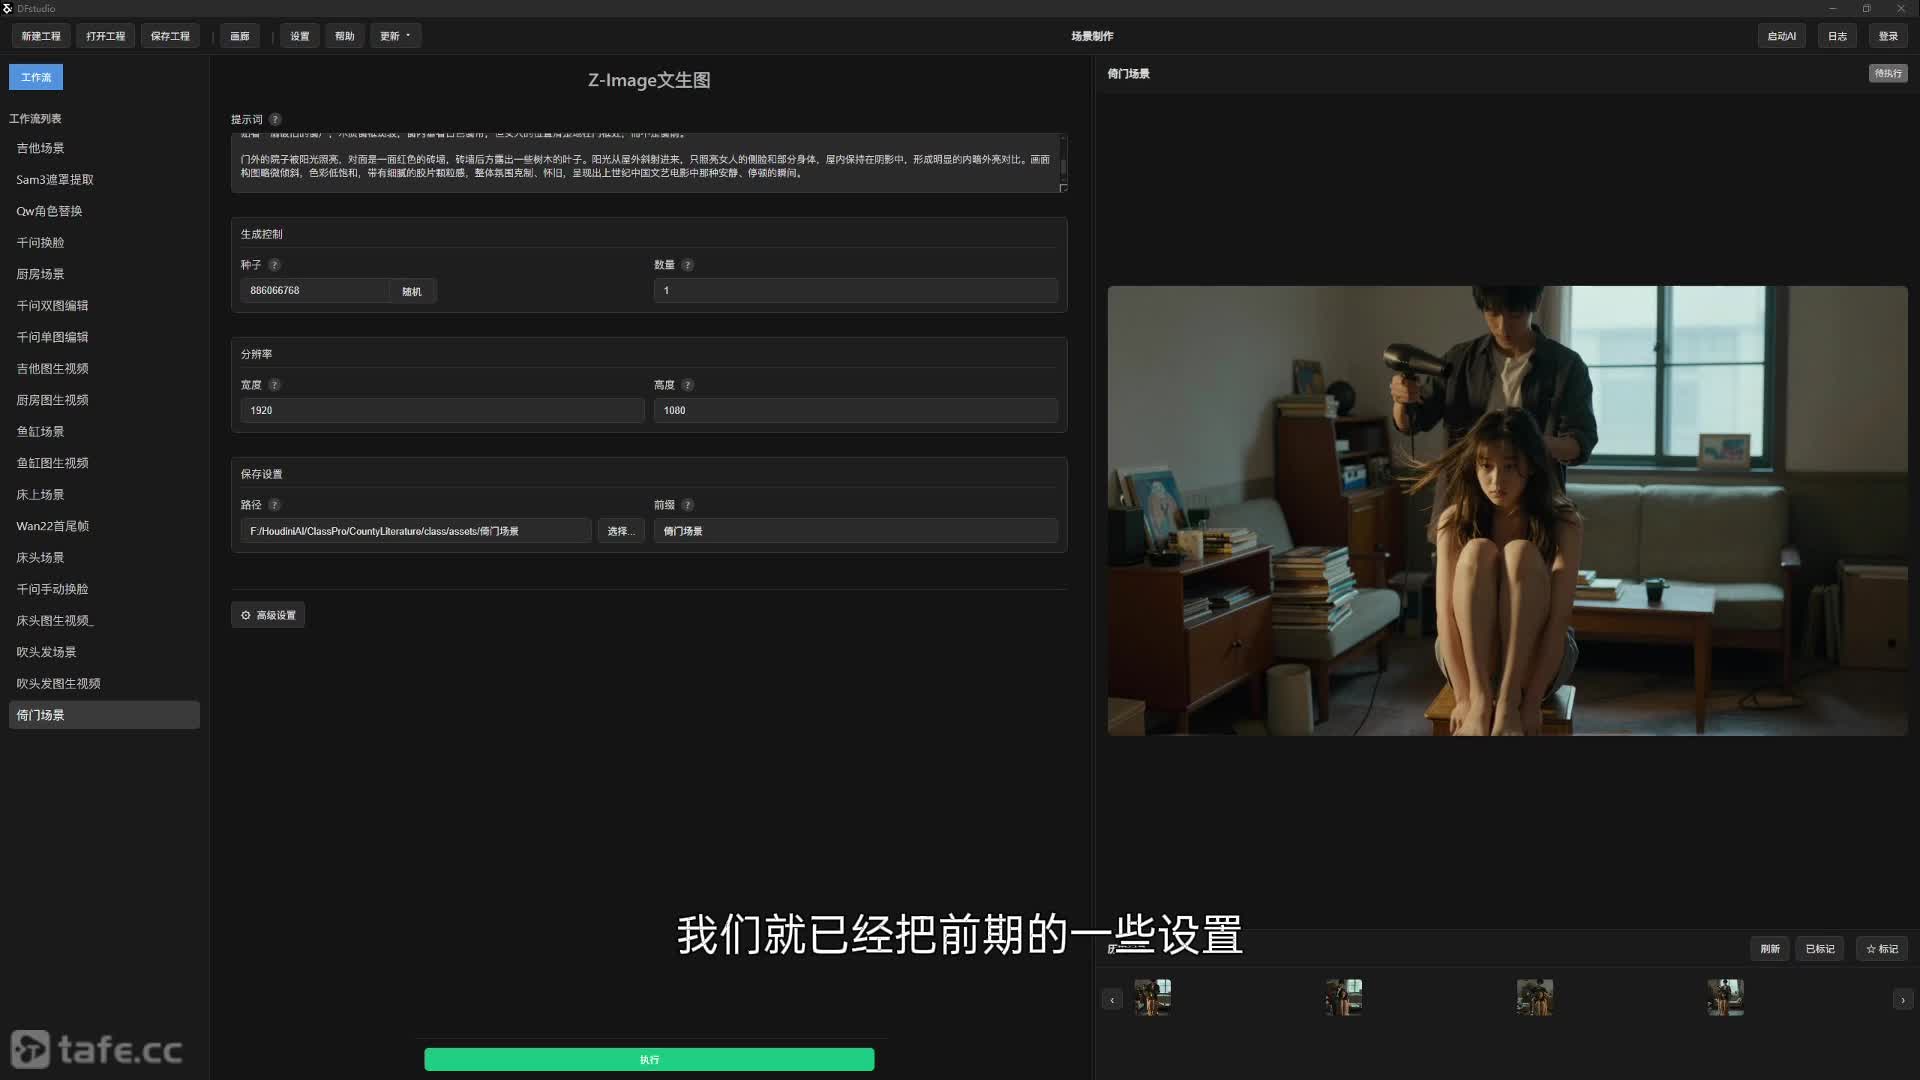Select the first thumbnail in gallery strip
The width and height of the screenshot is (1920, 1080).
pyautogui.click(x=1152, y=998)
